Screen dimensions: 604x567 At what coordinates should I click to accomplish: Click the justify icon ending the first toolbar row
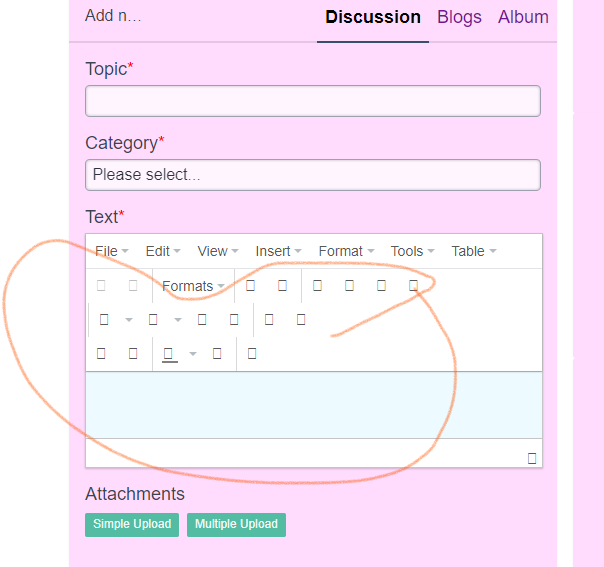point(413,286)
